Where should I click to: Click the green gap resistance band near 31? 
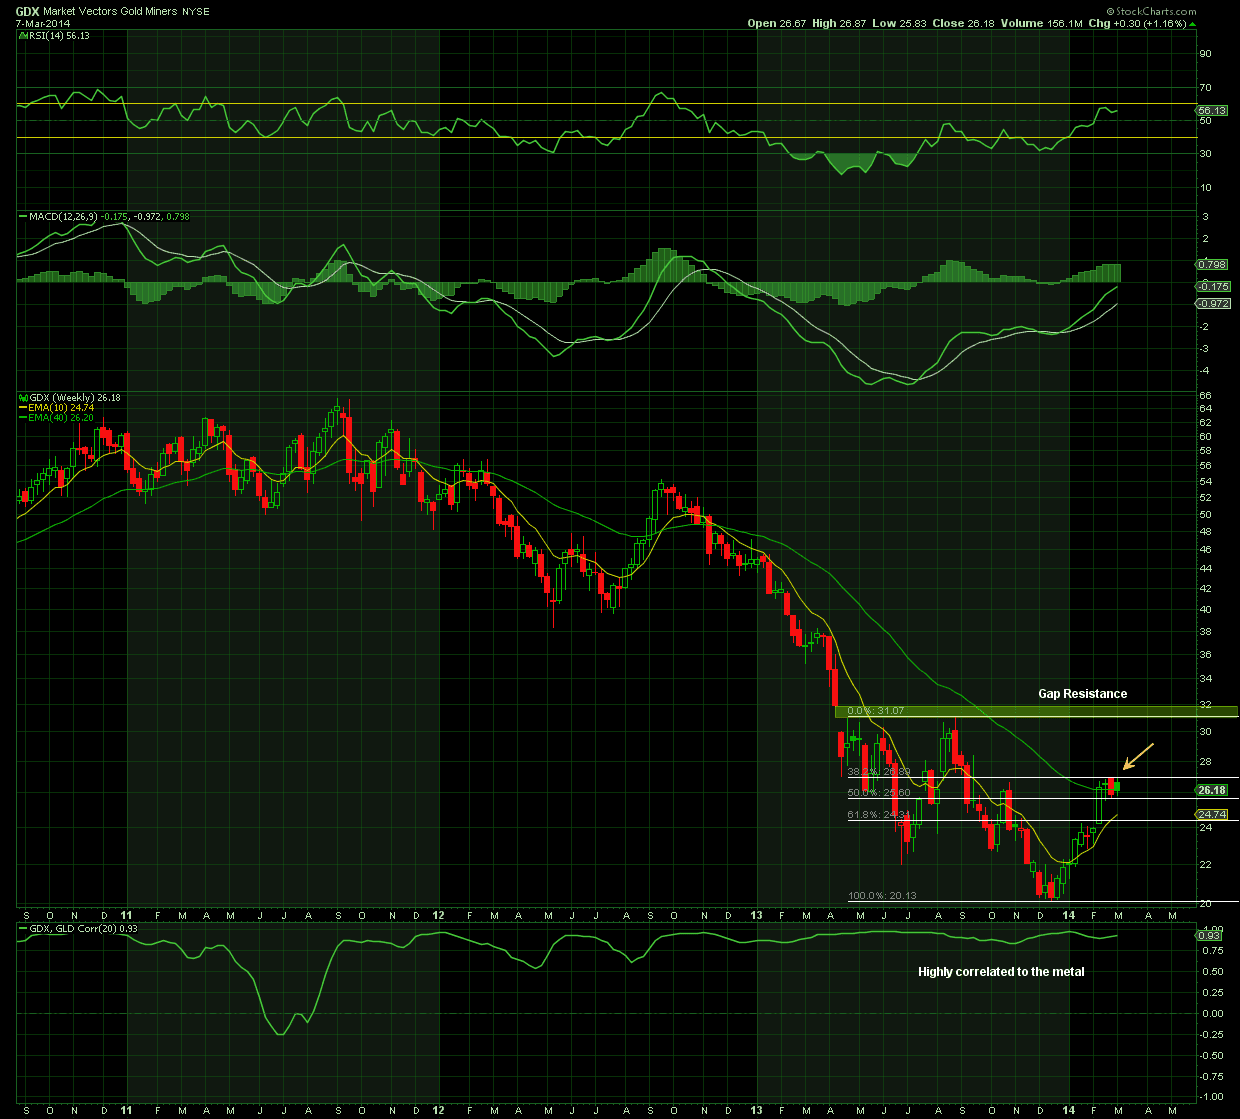tap(1037, 711)
